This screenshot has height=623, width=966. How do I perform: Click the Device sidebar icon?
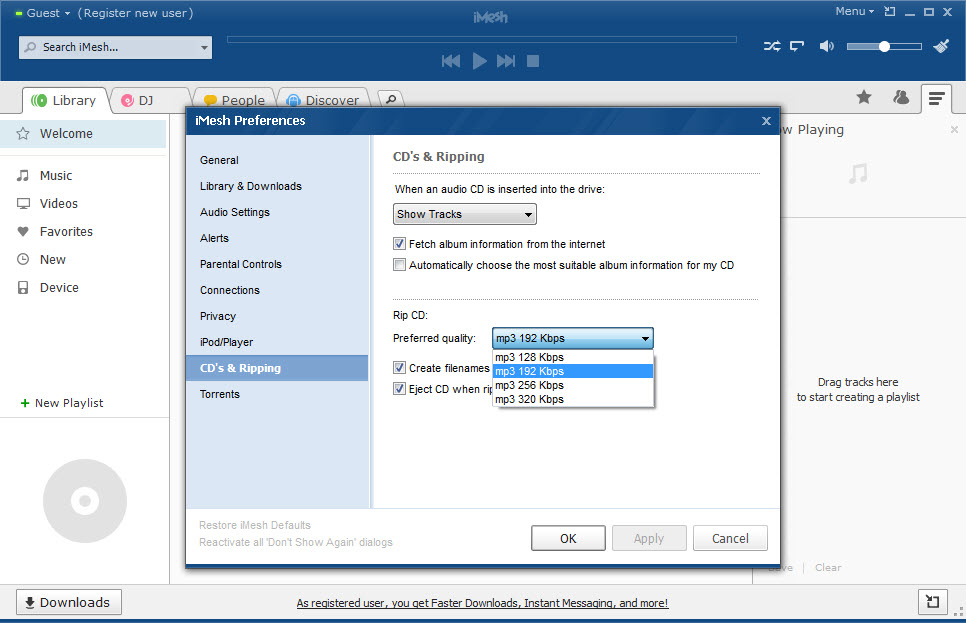coord(23,288)
